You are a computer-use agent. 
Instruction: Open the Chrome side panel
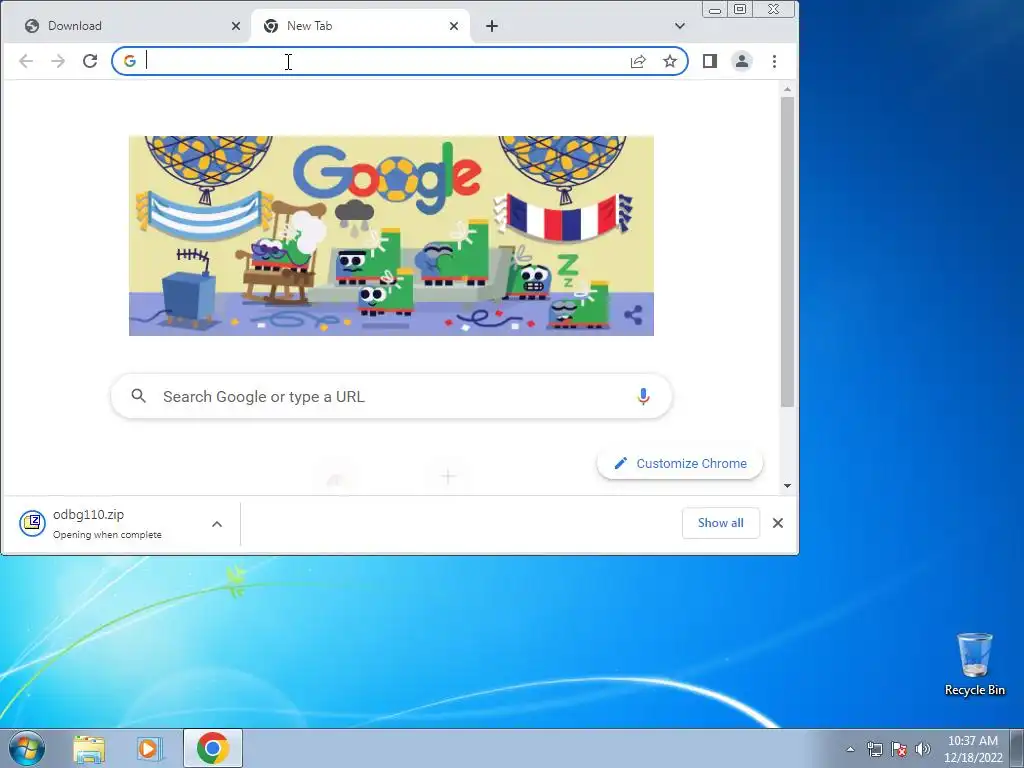pyautogui.click(x=710, y=61)
